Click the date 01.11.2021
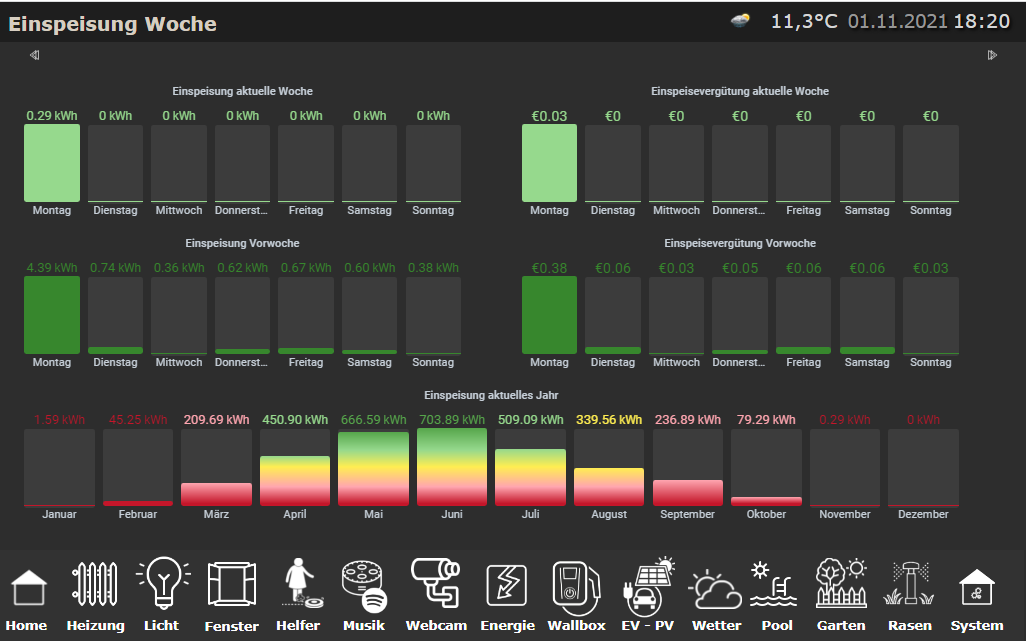Screen dimensions: 1026x641 click(898, 22)
